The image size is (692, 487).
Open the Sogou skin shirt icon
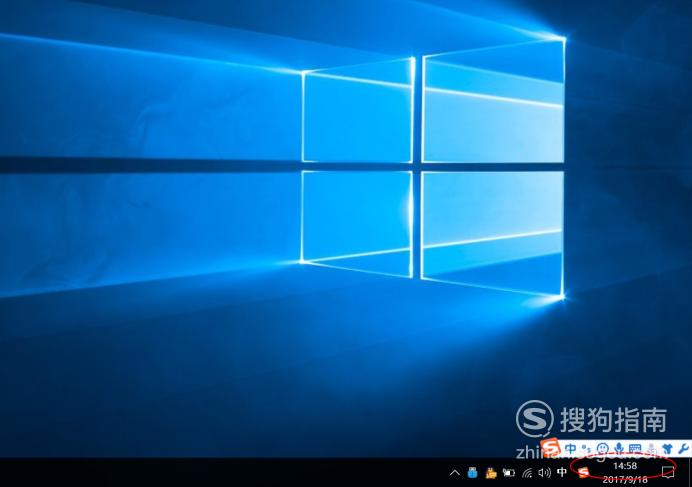pyautogui.click(x=667, y=449)
